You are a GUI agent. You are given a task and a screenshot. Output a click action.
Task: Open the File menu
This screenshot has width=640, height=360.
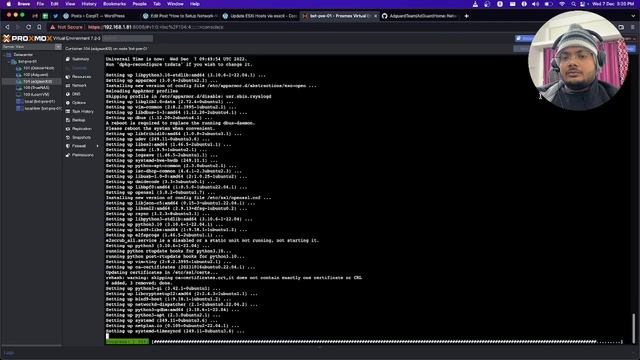pos(40,4)
